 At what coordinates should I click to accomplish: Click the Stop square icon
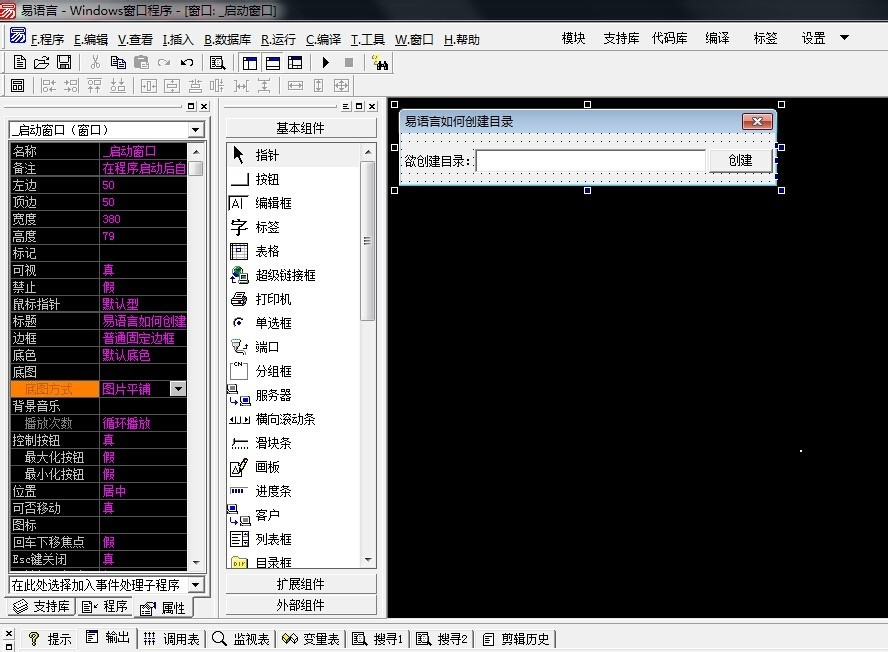349,62
